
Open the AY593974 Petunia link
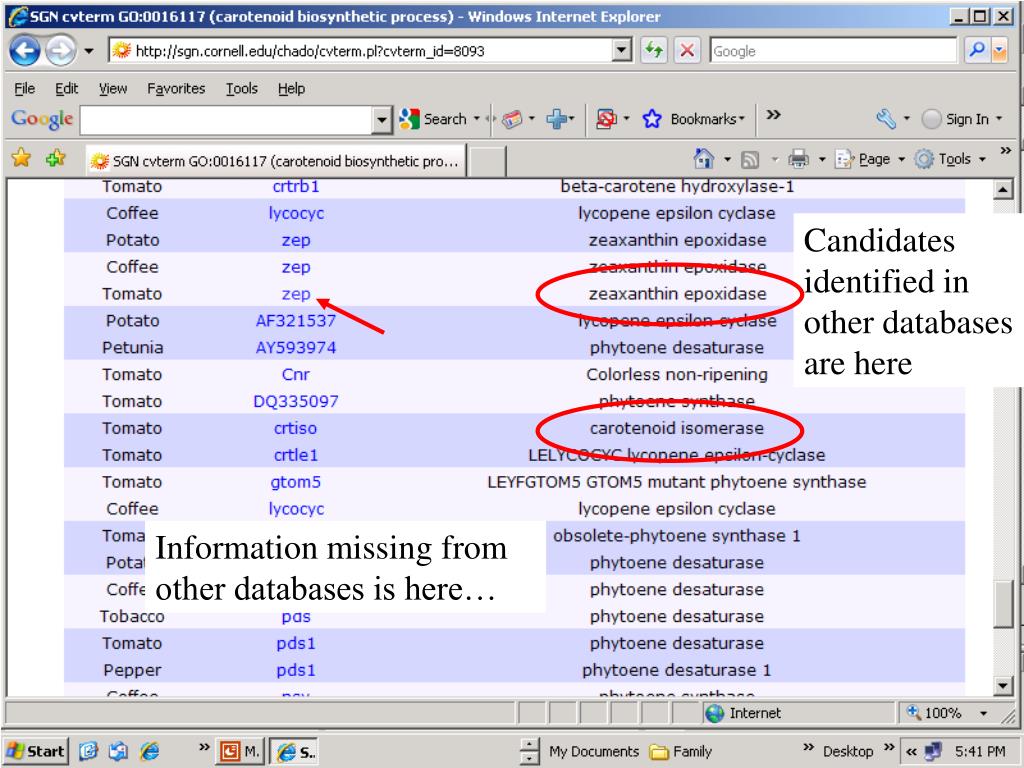click(x=296, y=347)
